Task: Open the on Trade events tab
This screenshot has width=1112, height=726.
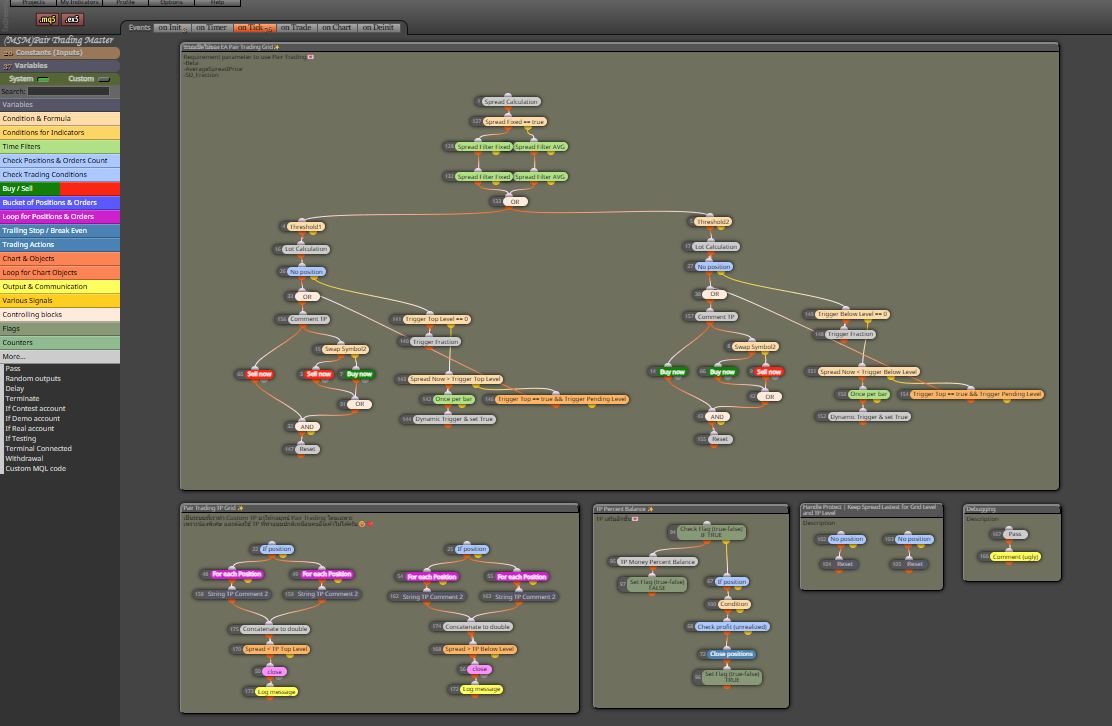Action: point(296,28)
